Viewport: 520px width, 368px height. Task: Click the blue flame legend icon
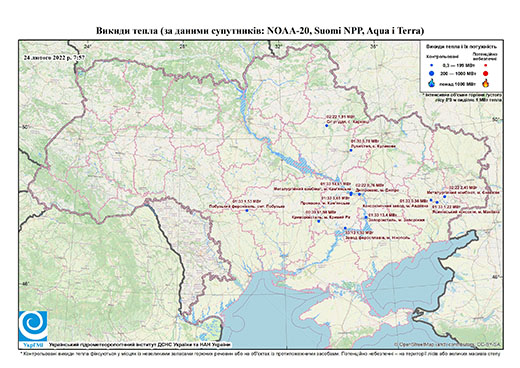432,83
